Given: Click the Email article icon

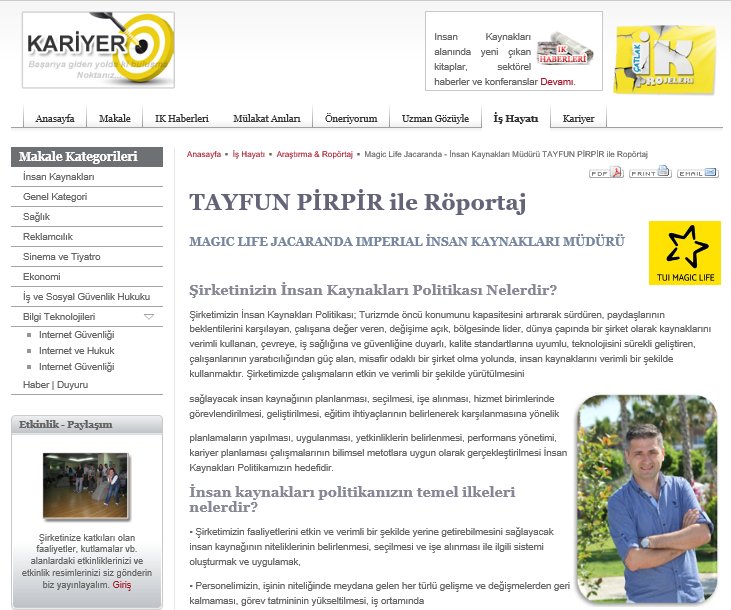Looking at the screenshot, I should (697, 173).
